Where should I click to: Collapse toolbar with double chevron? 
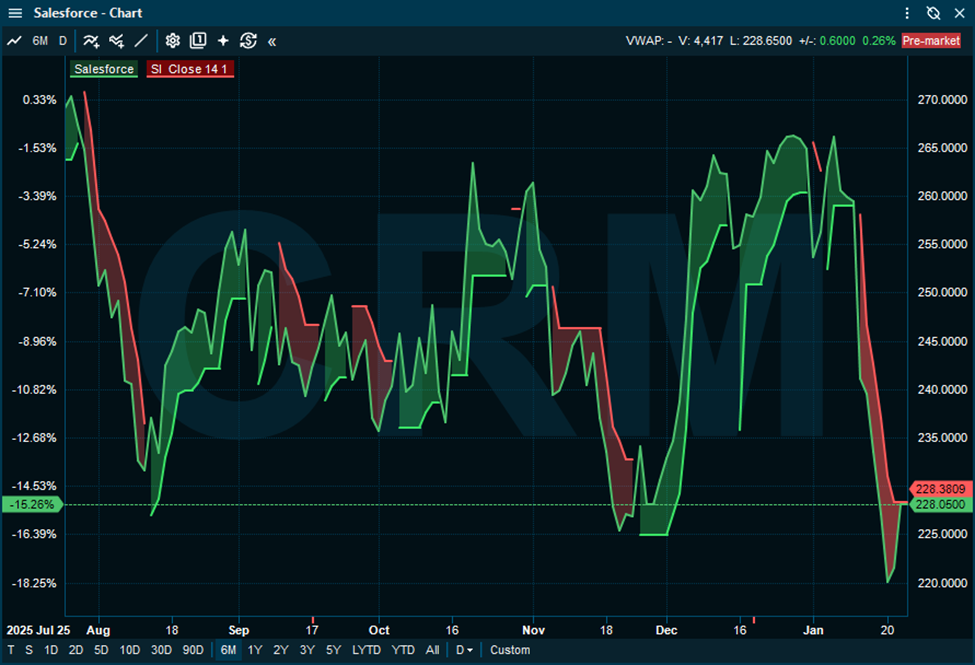pos(273,41)
